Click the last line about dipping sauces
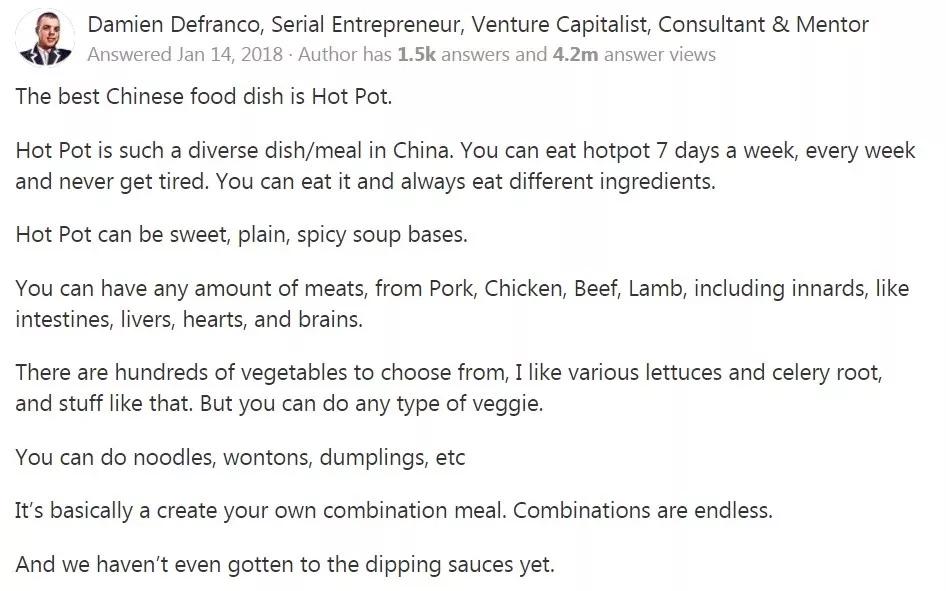Image resolution: width=946 pixels, height=591 pixels. tap(284, 563)
